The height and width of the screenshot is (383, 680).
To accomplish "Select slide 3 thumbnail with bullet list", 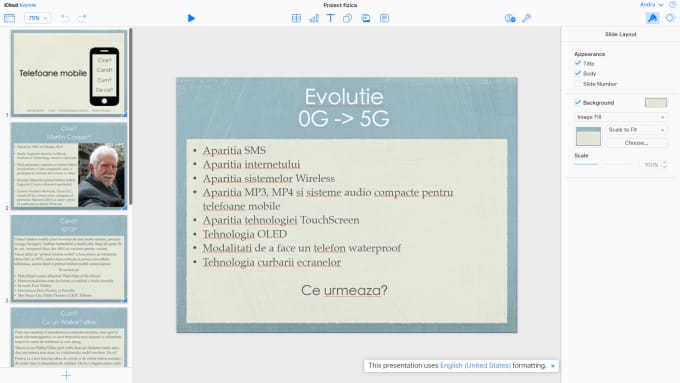I will [69, 259].
